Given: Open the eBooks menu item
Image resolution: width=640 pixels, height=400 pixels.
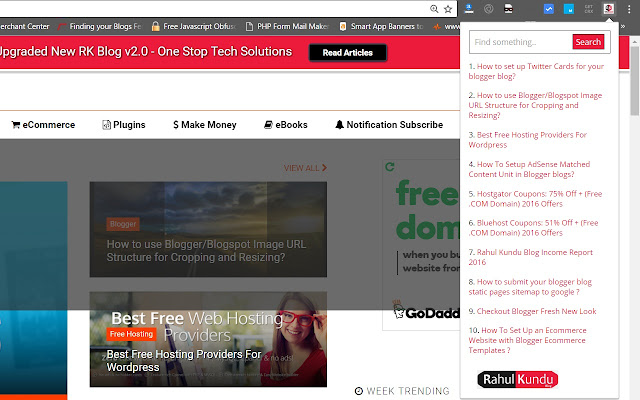Looking at the screenshot, I should [x=286, y=125].
